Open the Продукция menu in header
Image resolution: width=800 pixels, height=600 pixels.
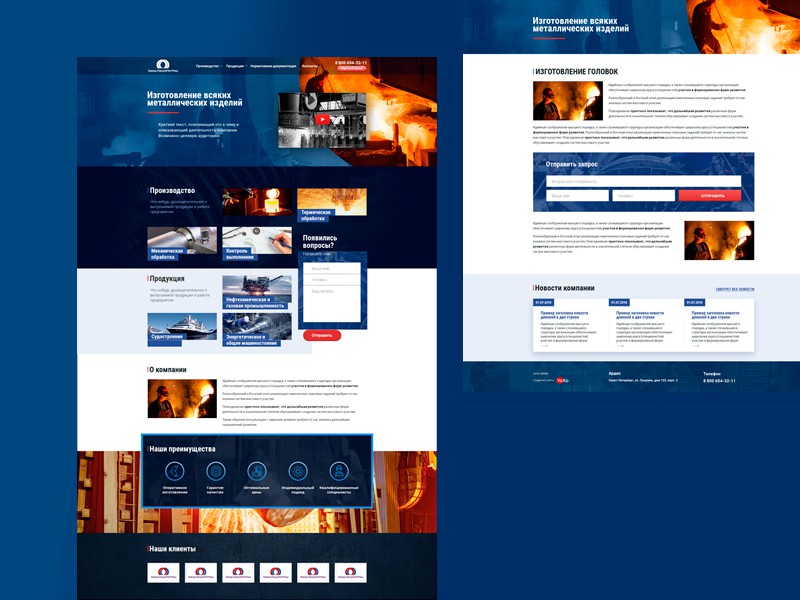pyautogui.click(x=235, y=66)
